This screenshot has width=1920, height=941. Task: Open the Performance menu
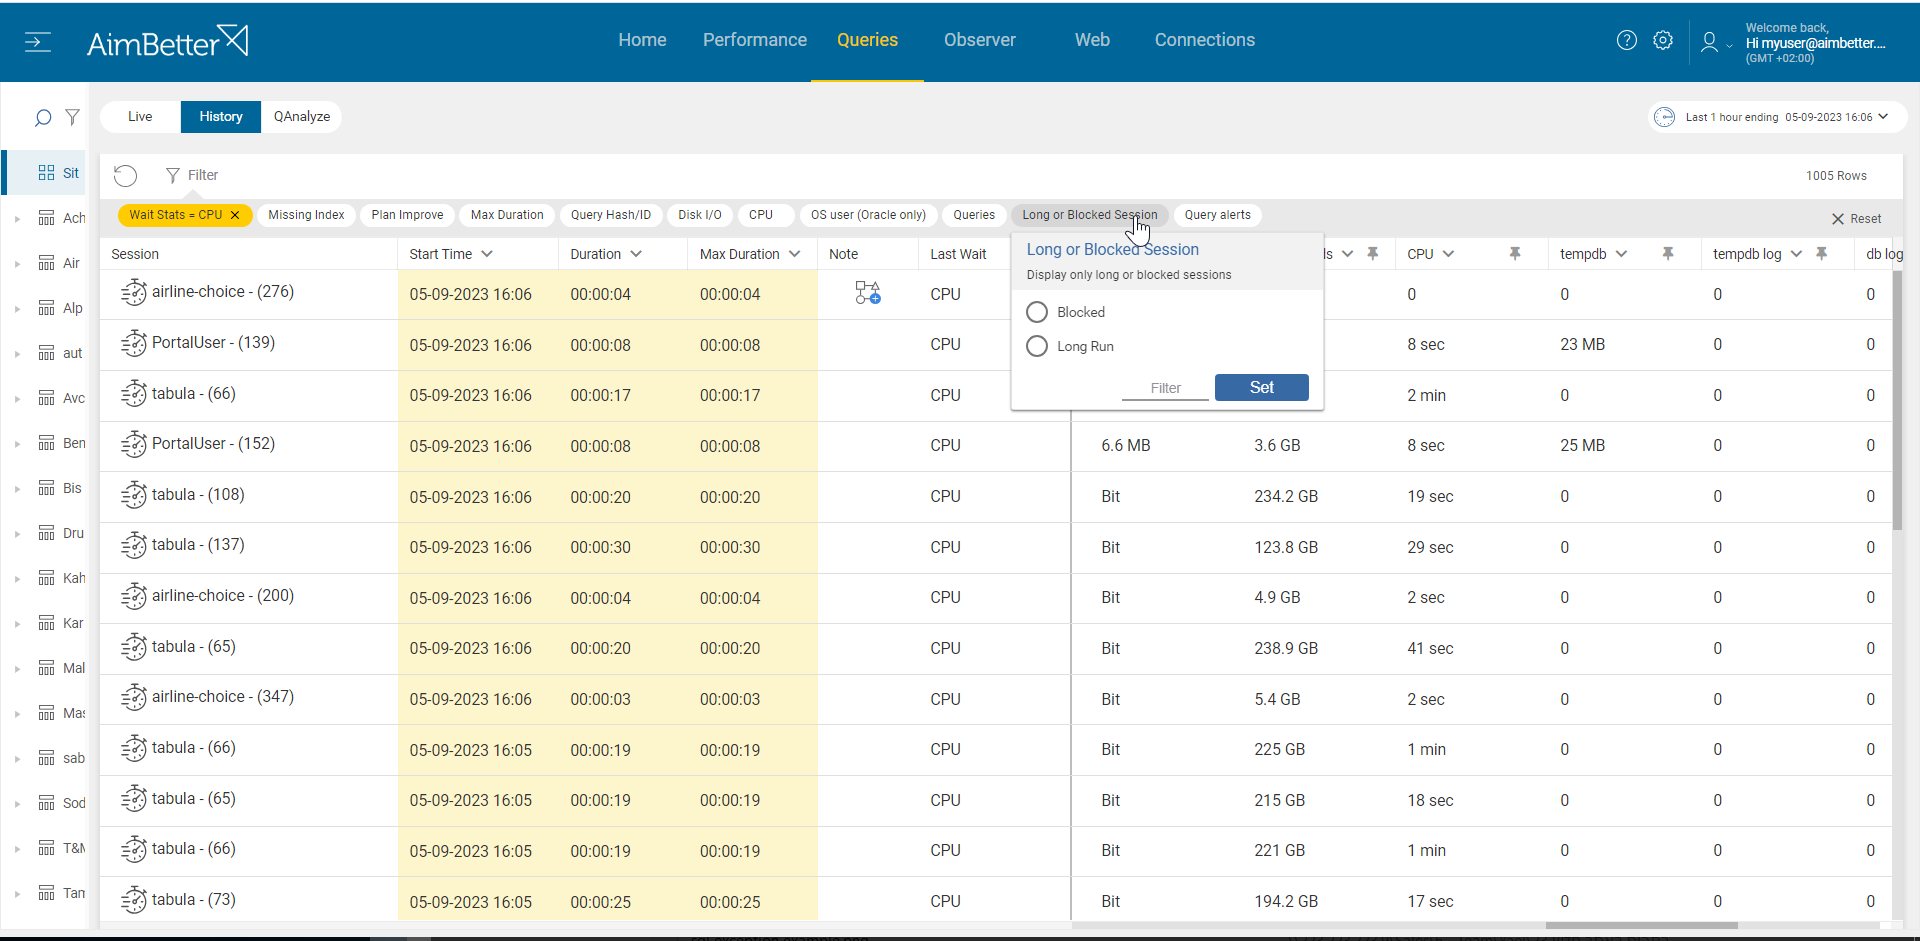[755, 40]
